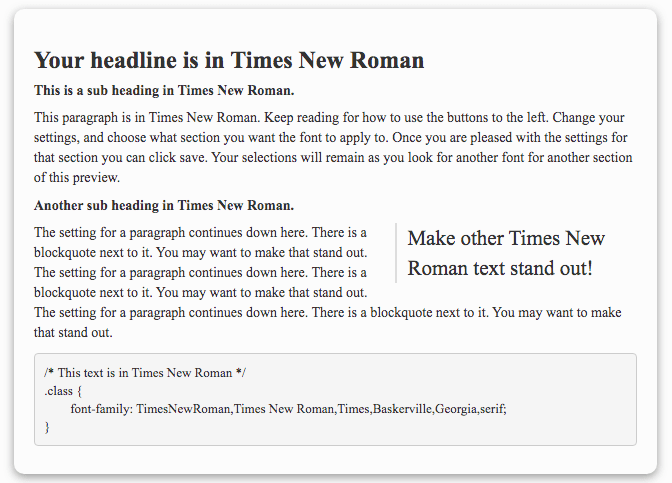Click the text line "of this preview."
The image size is (672, 483).
(x=77, y=177)
